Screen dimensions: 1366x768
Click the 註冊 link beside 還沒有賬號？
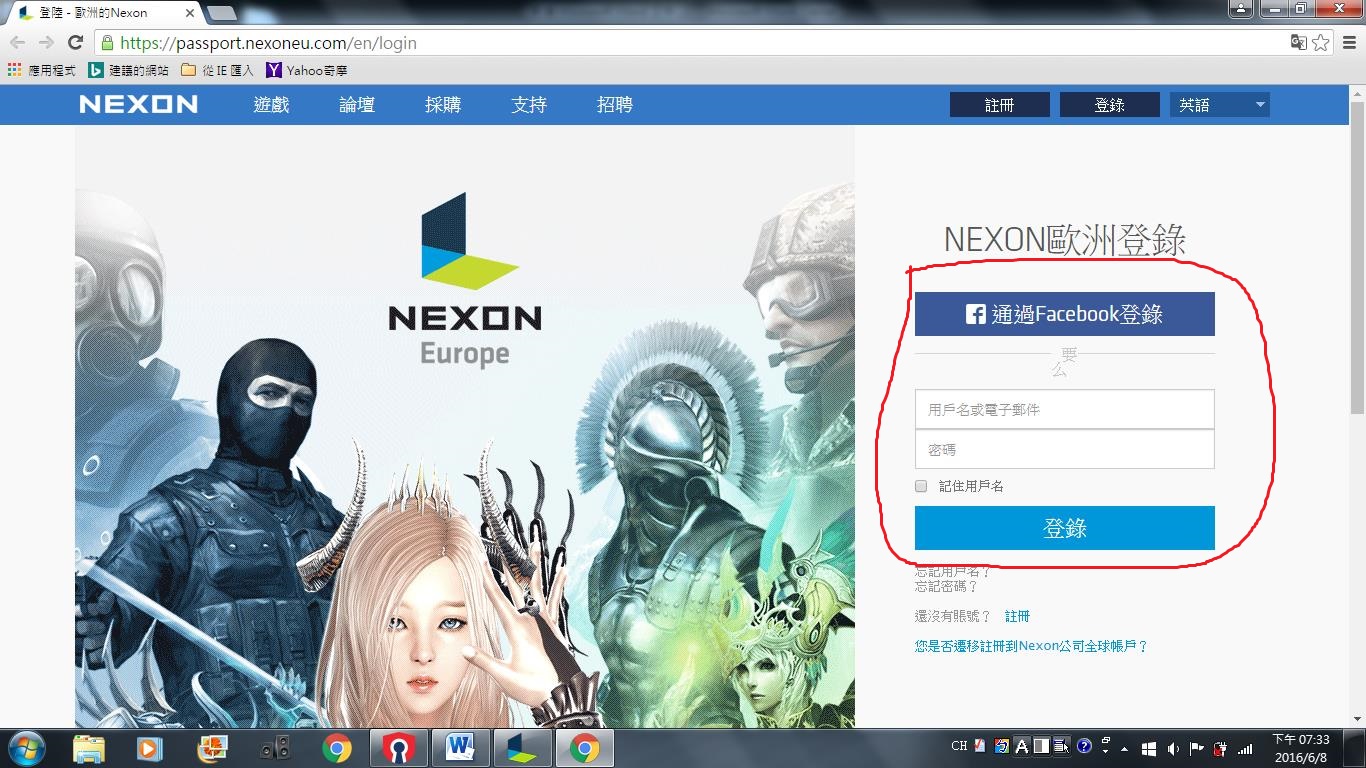click(x=1017, y=616)
